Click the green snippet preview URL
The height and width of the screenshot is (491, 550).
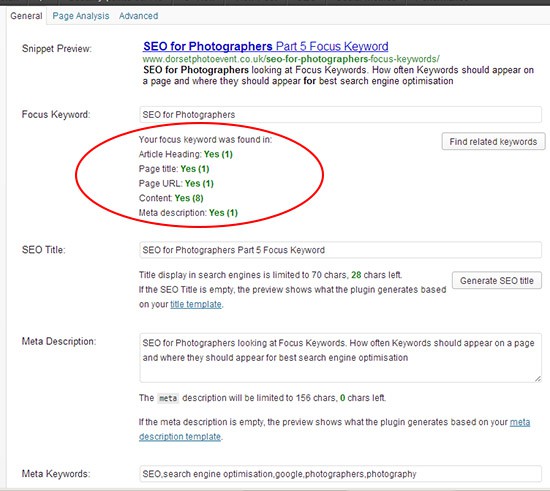pyautogui.click(x=291, y=59)
